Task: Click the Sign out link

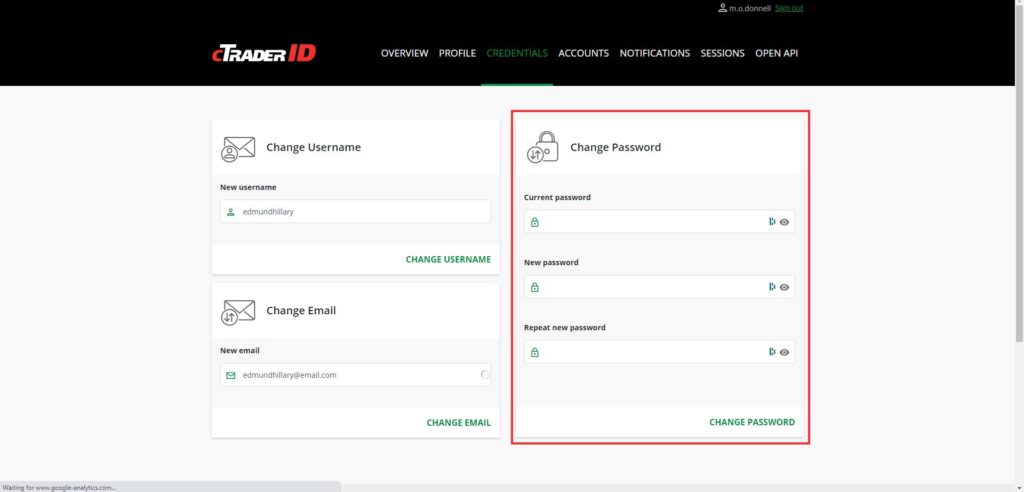Action: (x=788, y=8)
